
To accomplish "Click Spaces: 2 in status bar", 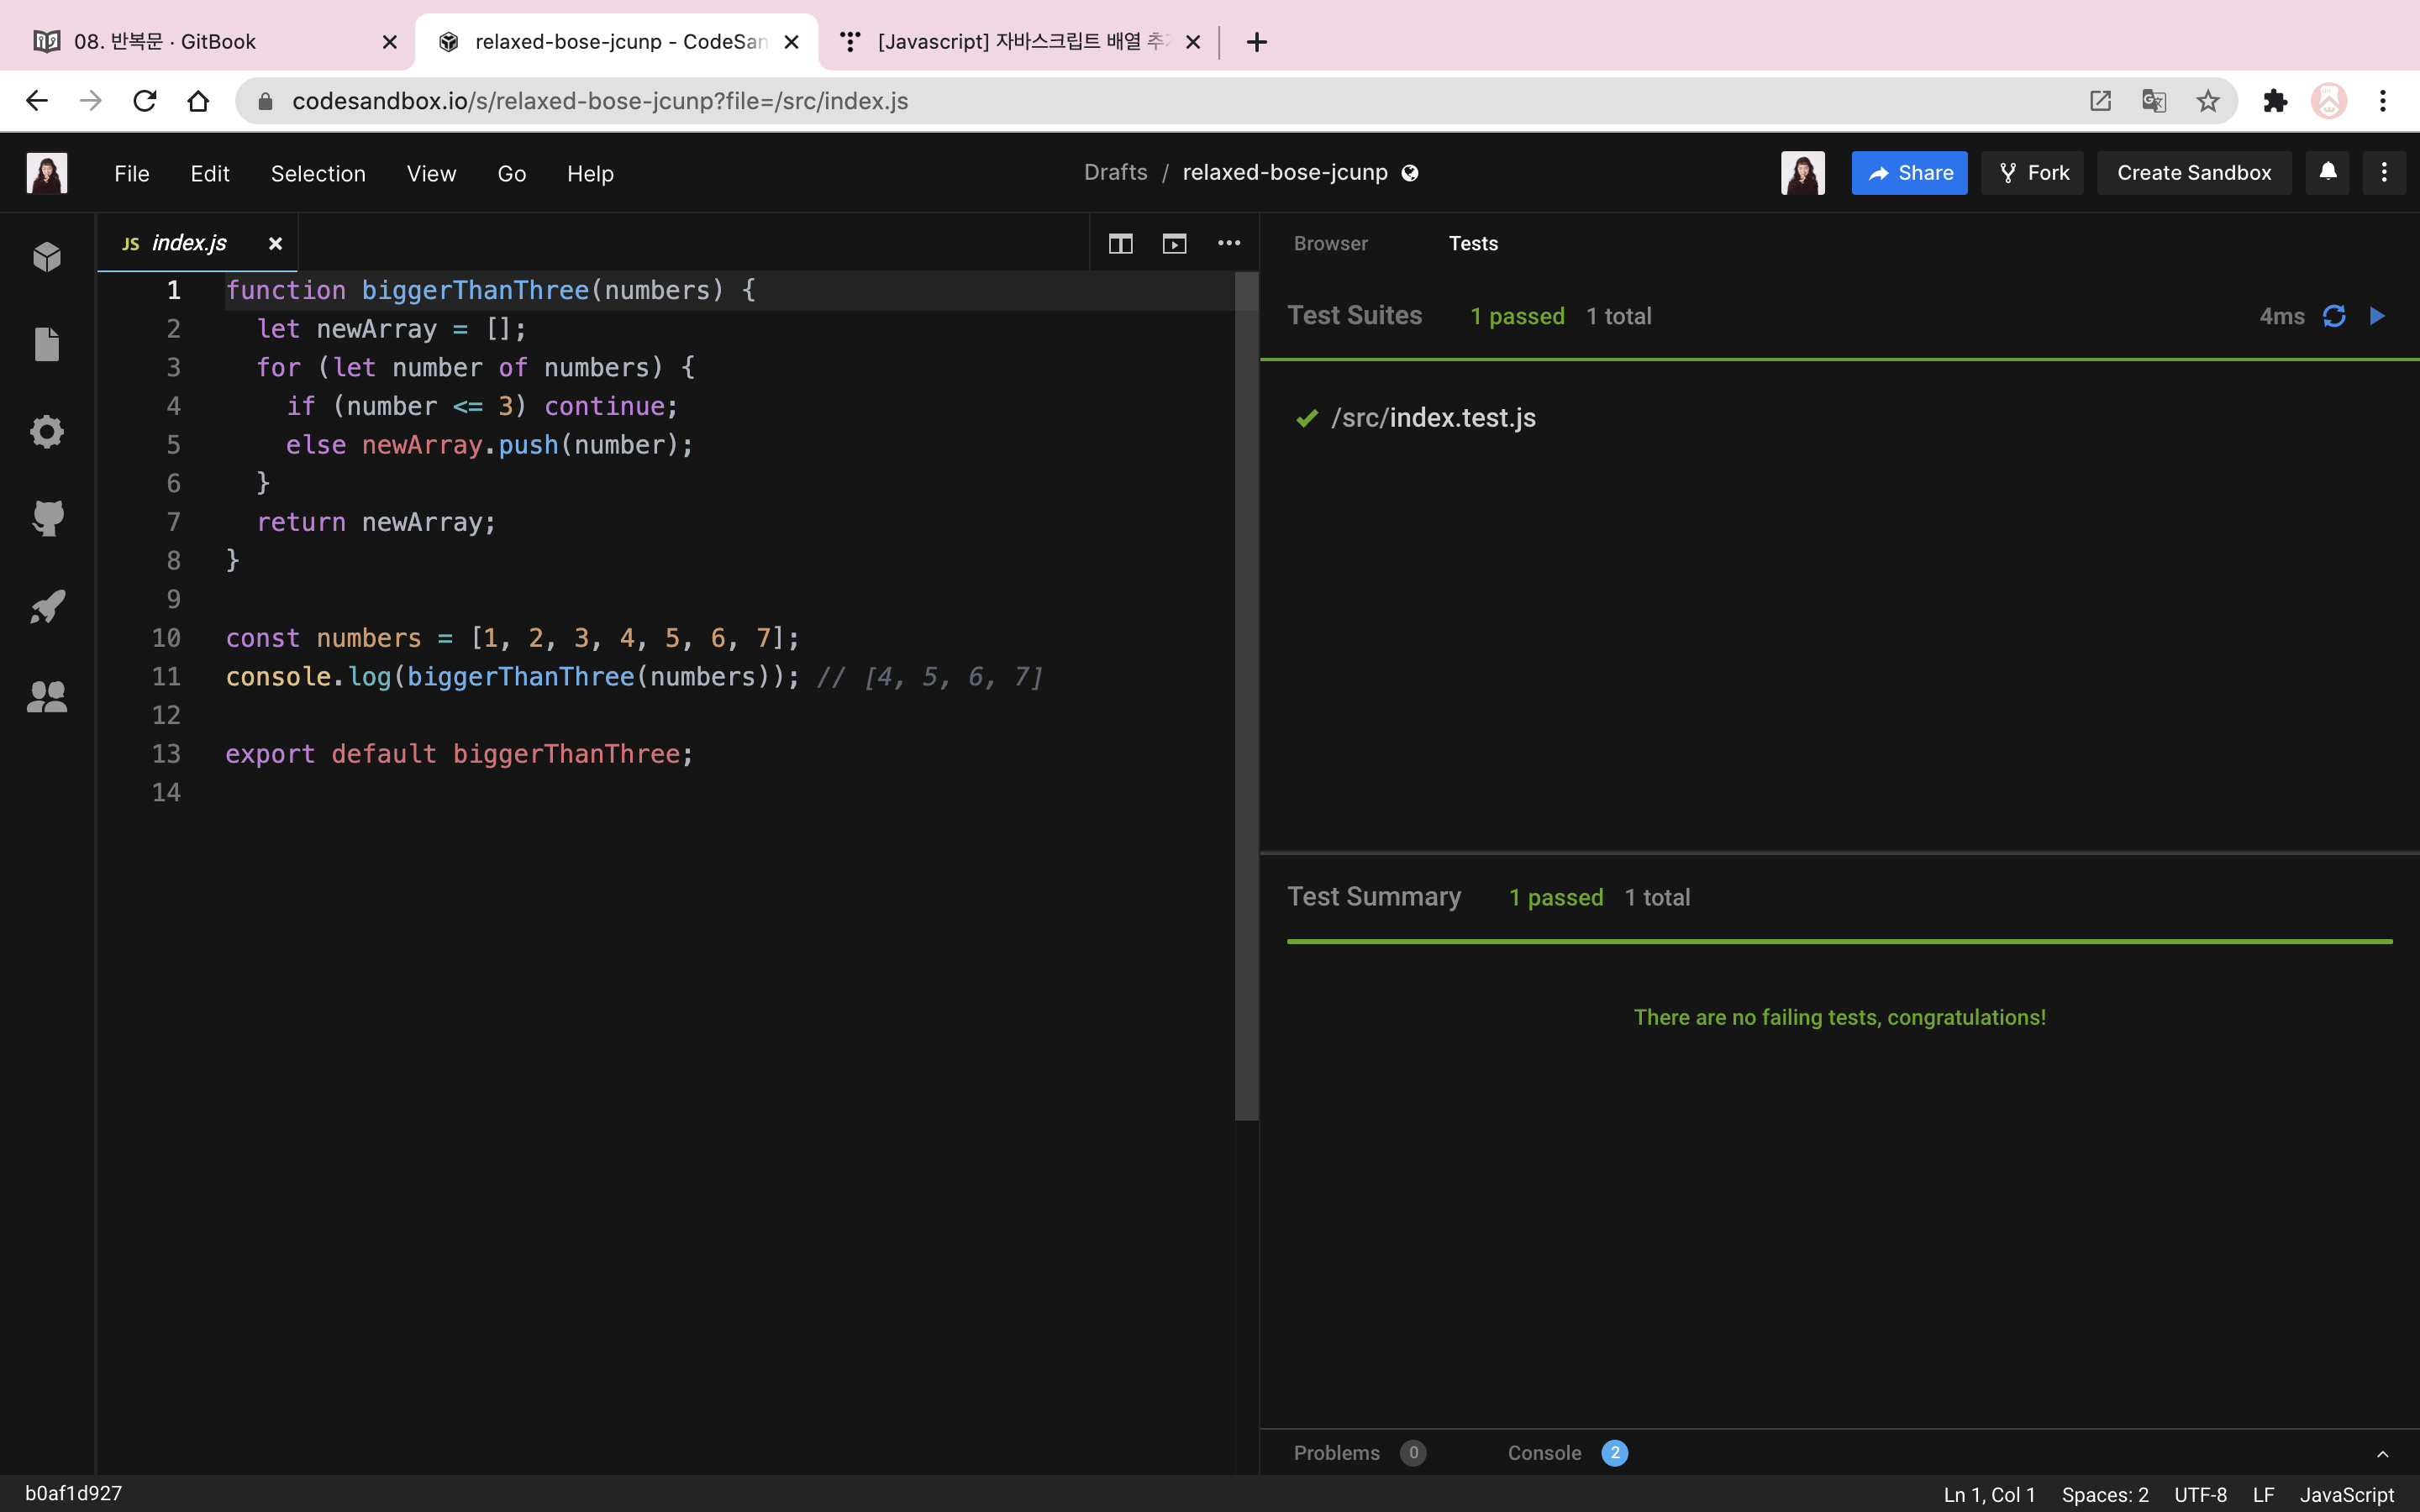I will coord(2105,1494).
